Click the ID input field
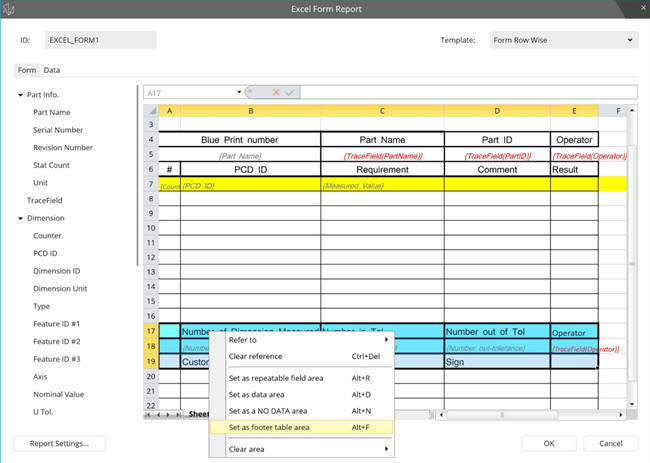 [102, 40]
